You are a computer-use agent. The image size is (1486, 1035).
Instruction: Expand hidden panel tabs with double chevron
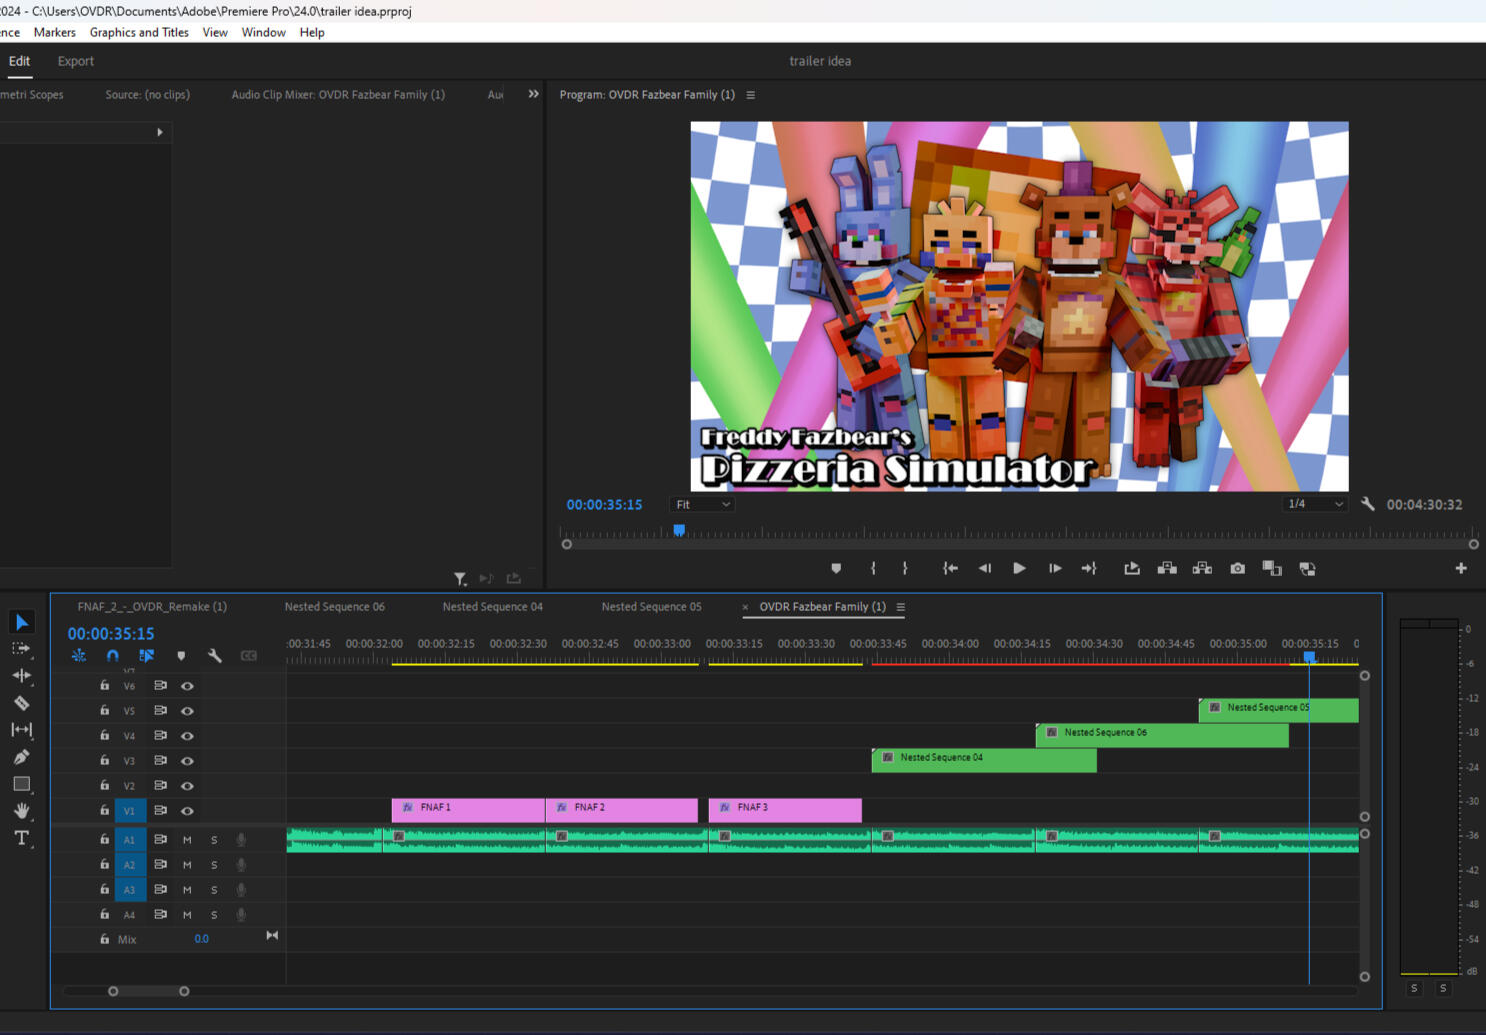click(x=533, y=94)
